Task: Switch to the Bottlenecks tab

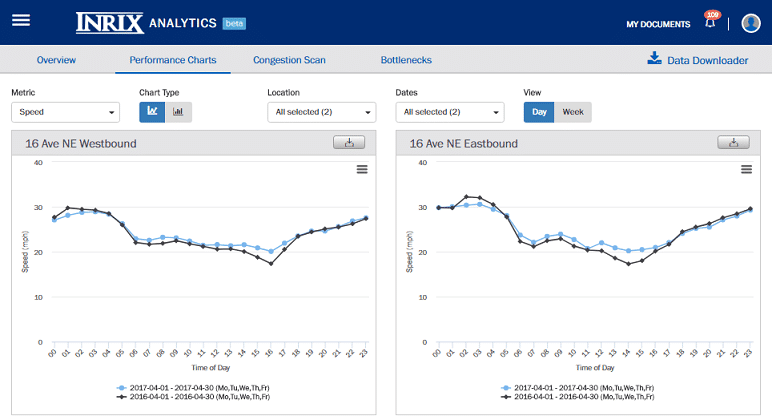Action: tap(406, 61)
